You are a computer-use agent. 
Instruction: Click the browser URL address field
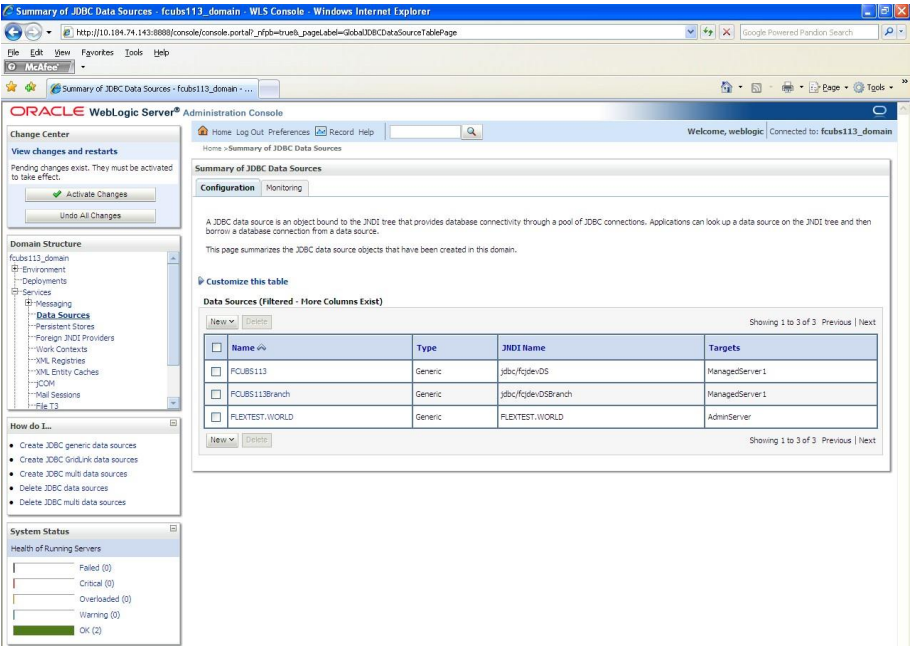tap(373, 32)
